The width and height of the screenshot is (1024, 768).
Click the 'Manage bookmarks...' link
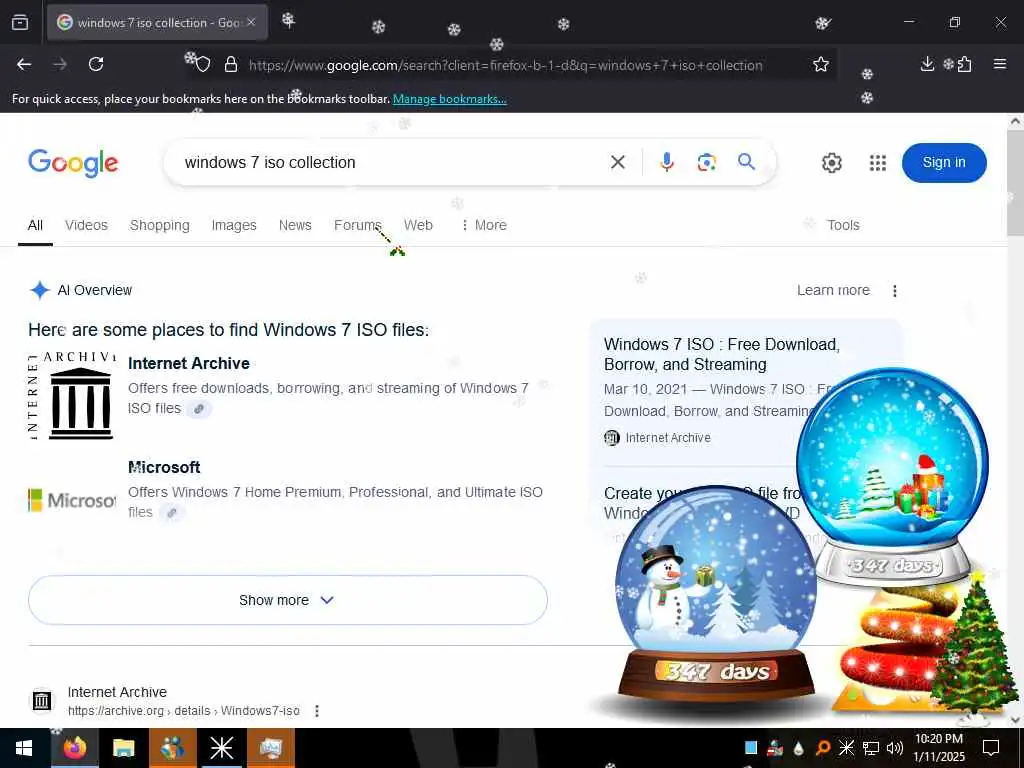(449, 99)
